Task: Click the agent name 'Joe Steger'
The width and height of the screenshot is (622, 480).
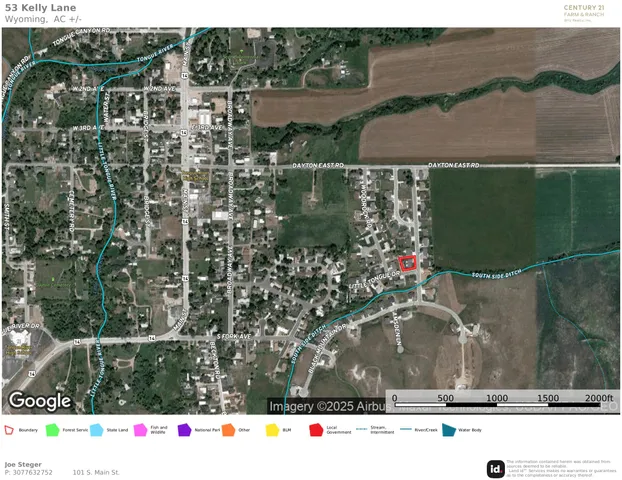Action: (23, 464)
